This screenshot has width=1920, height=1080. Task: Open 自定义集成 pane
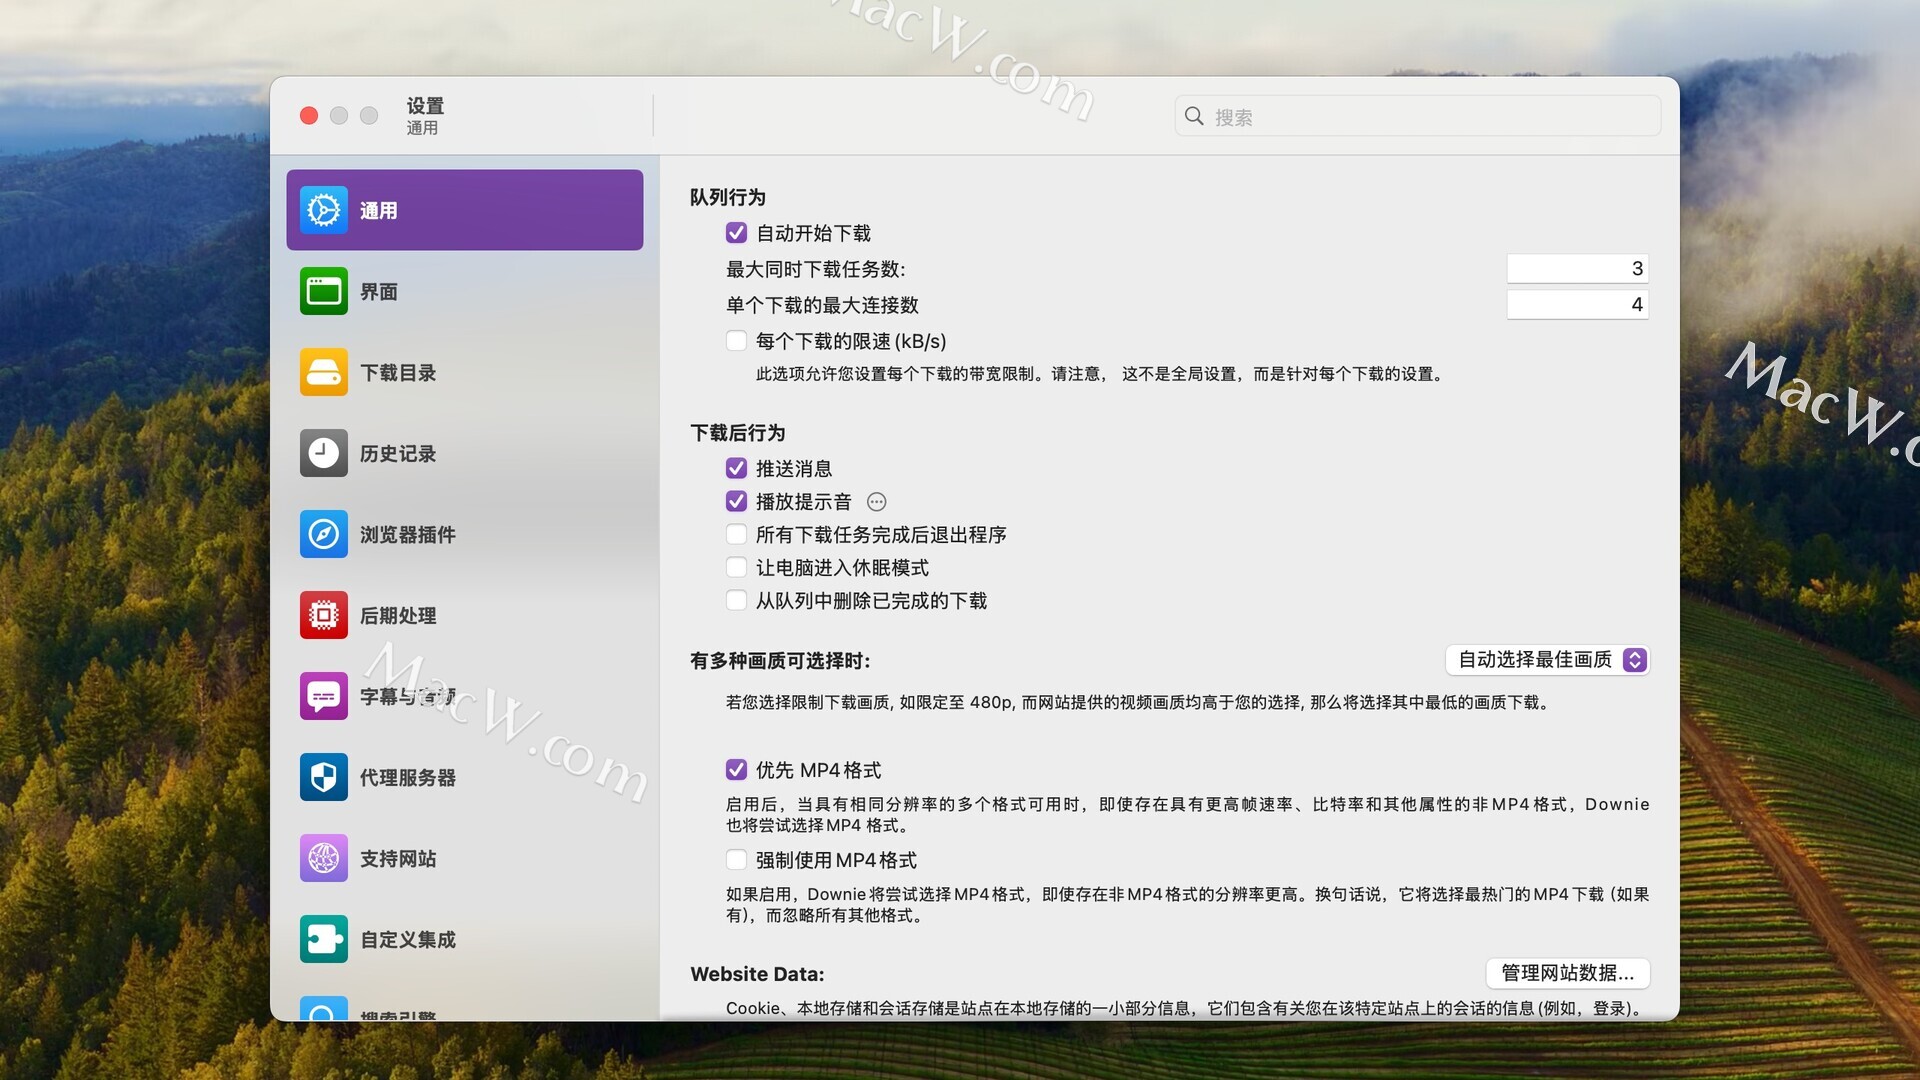click(464, 939)
